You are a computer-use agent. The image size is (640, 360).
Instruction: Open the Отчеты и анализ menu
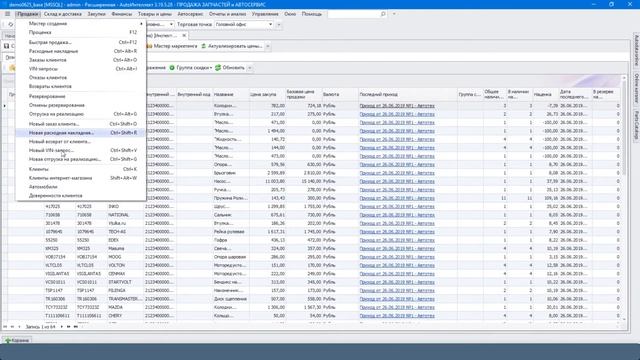pos(227,14)
